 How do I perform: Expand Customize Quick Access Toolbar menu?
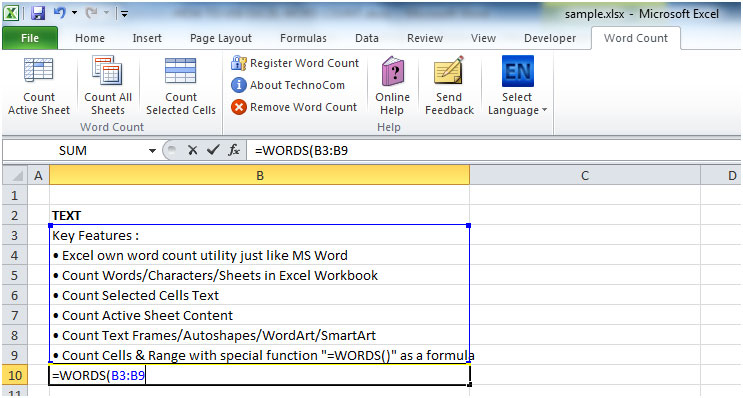click(124, 14)
